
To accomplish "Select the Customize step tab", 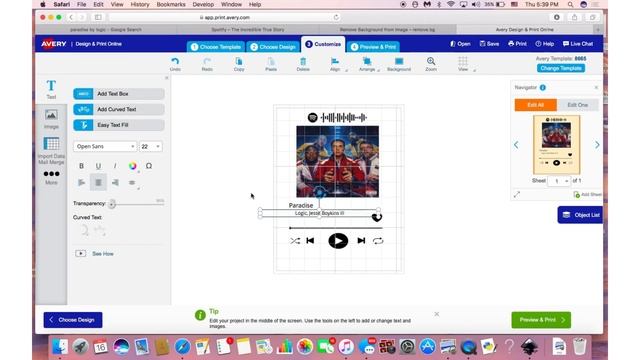I will (x=323, y=44).
